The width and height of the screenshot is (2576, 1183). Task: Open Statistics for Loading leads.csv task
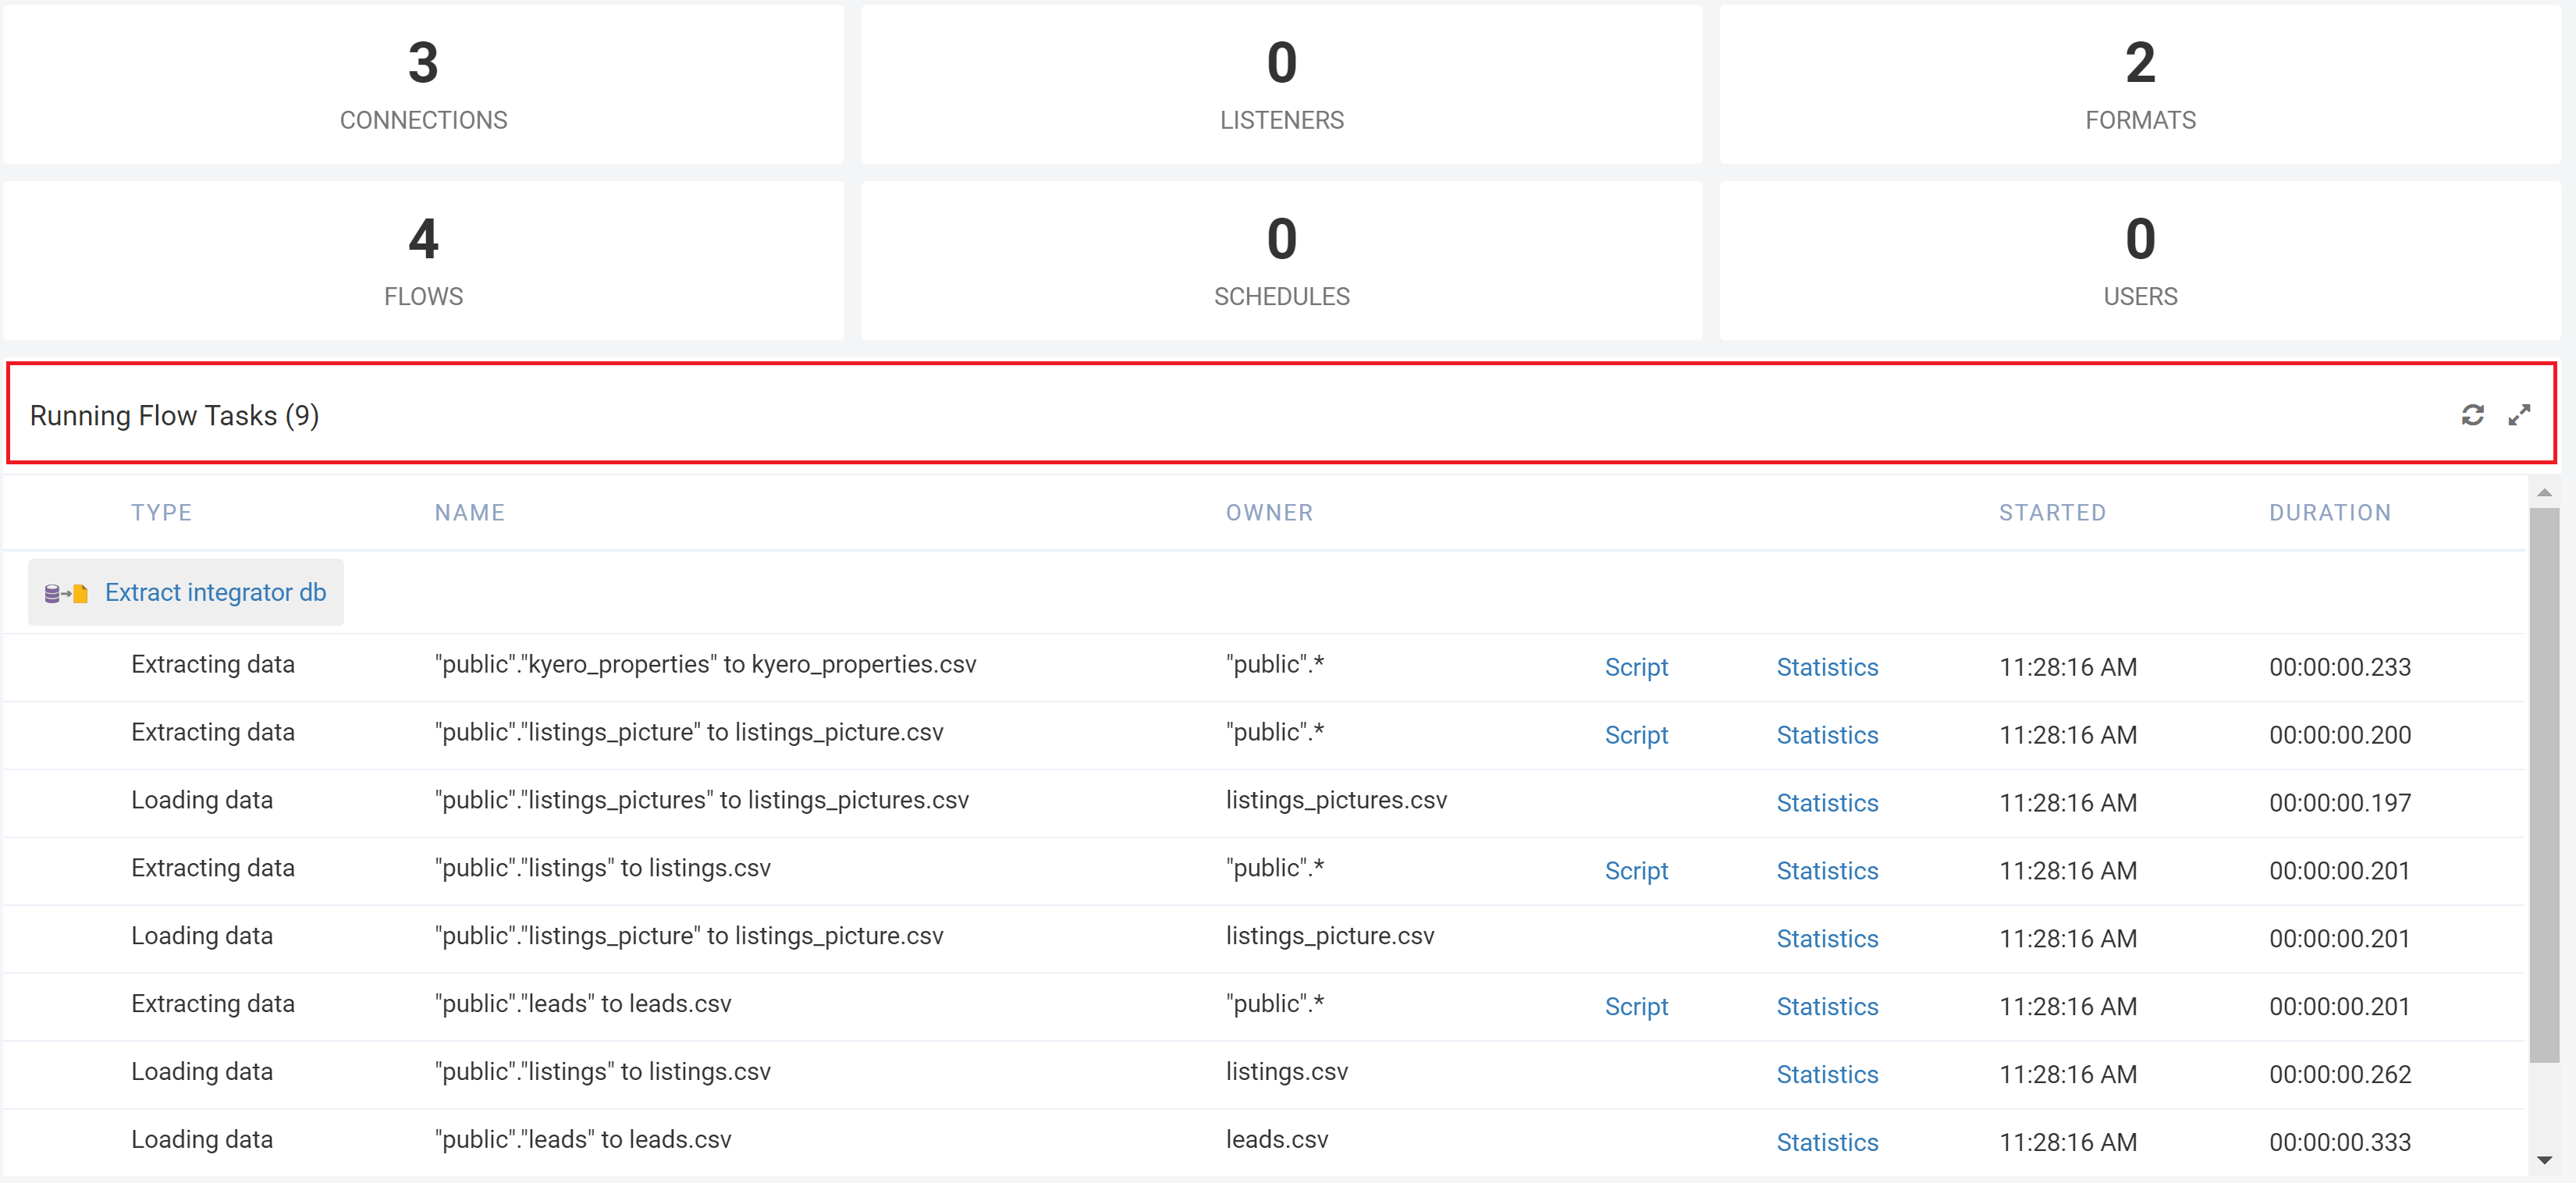pyautogui.click(x=1827, y=1143)
